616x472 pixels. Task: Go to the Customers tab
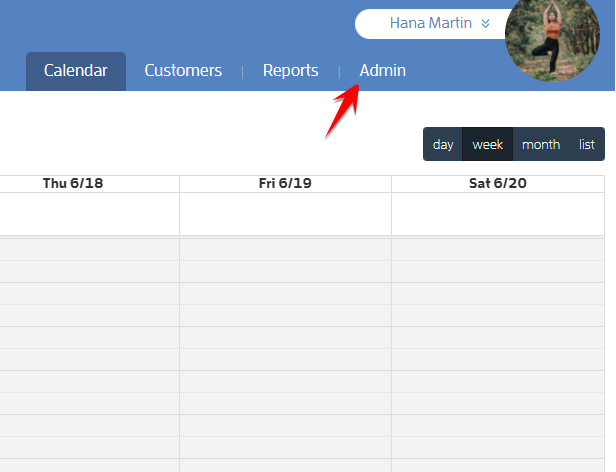click(x=183, y=71)
